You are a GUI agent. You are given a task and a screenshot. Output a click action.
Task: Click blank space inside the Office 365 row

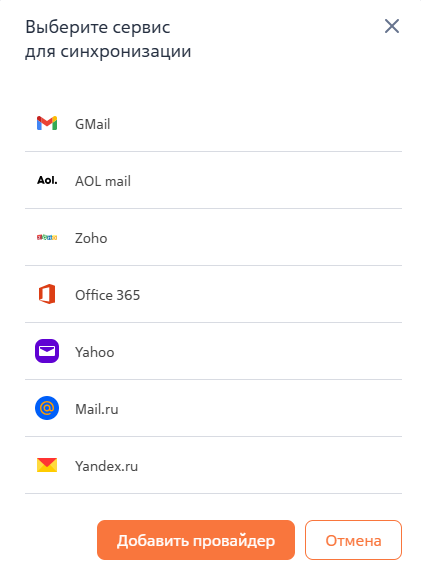(271, 294)
